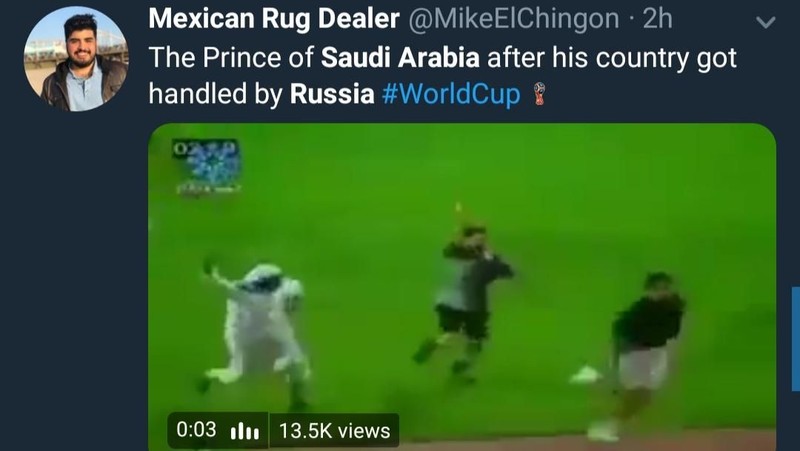Toggle the audio bars sound icon
Image resolution: width=800 pixels, height=451 pixels.
(x=245, y=431)
